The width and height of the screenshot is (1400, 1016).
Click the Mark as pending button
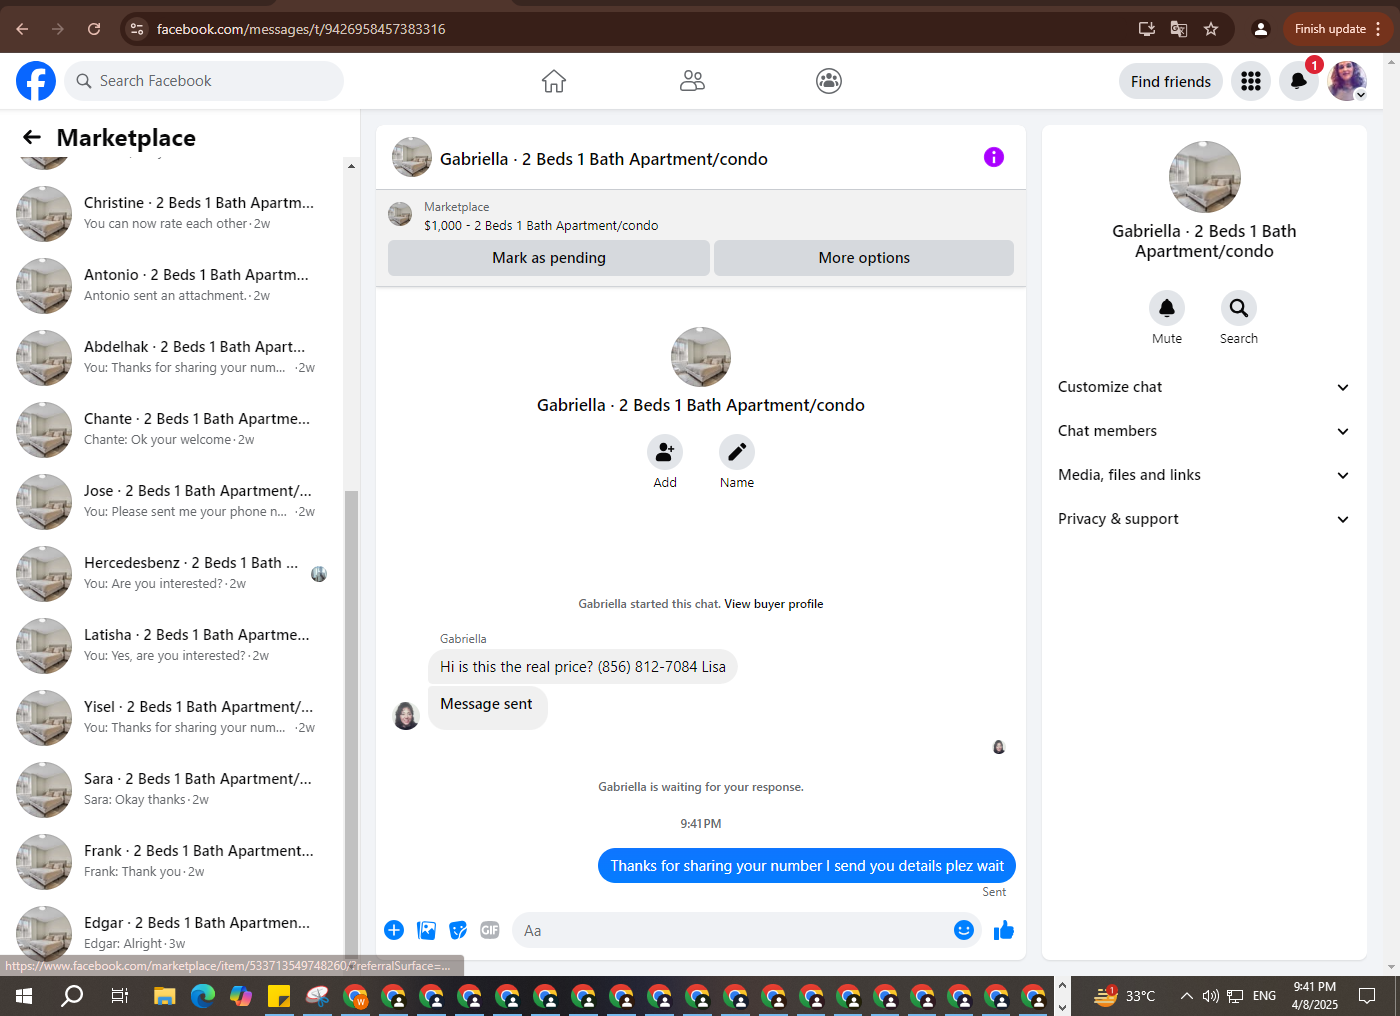[x=549, y=258]
